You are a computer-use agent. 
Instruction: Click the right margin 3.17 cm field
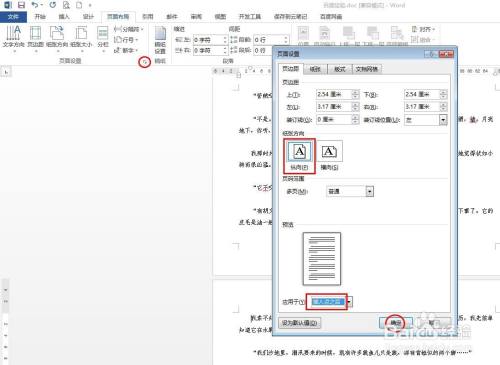pyautogui.click(x=422, y=107)
